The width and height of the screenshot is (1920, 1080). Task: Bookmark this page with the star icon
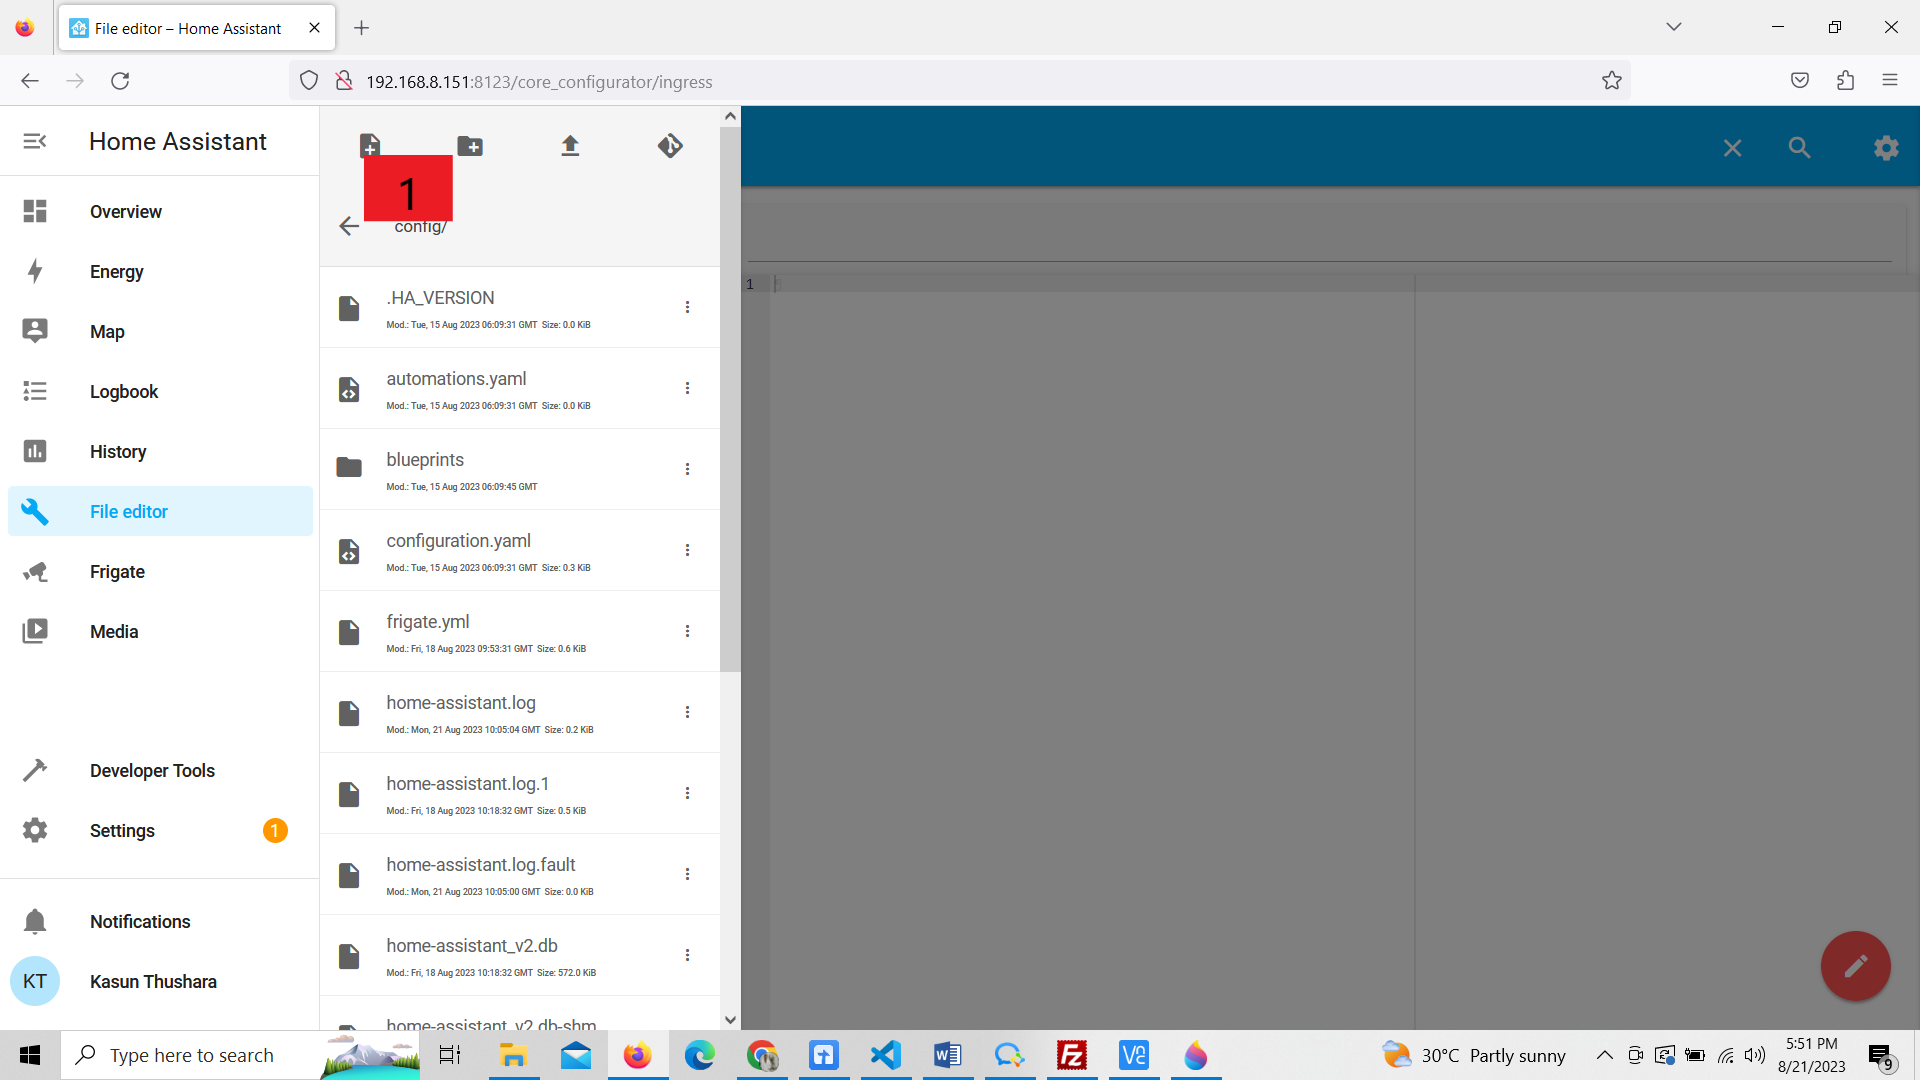coord(1612,81)
